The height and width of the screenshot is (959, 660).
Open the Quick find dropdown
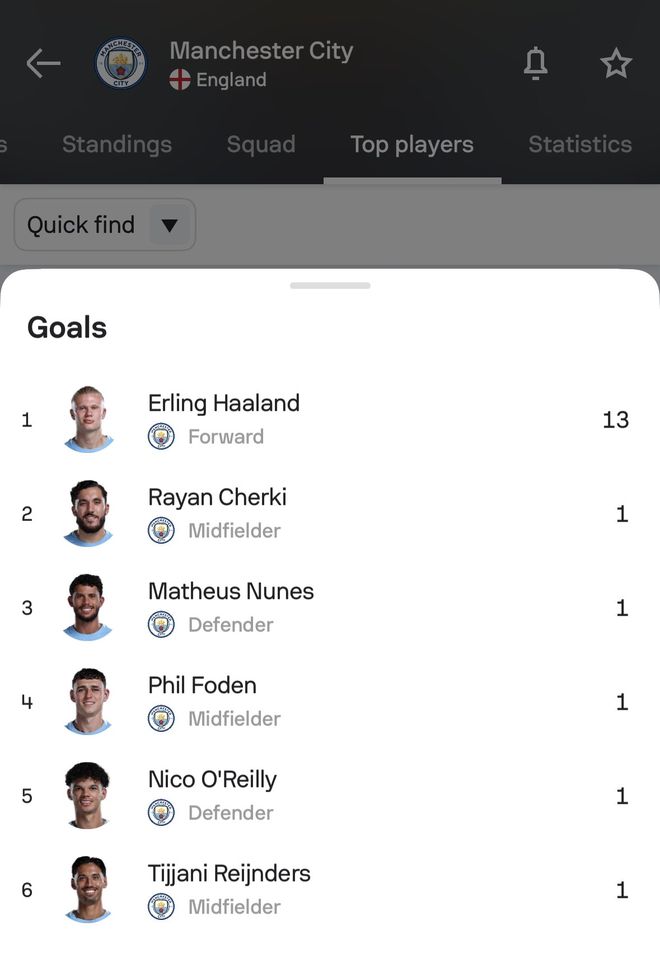[x=105, y=225]
